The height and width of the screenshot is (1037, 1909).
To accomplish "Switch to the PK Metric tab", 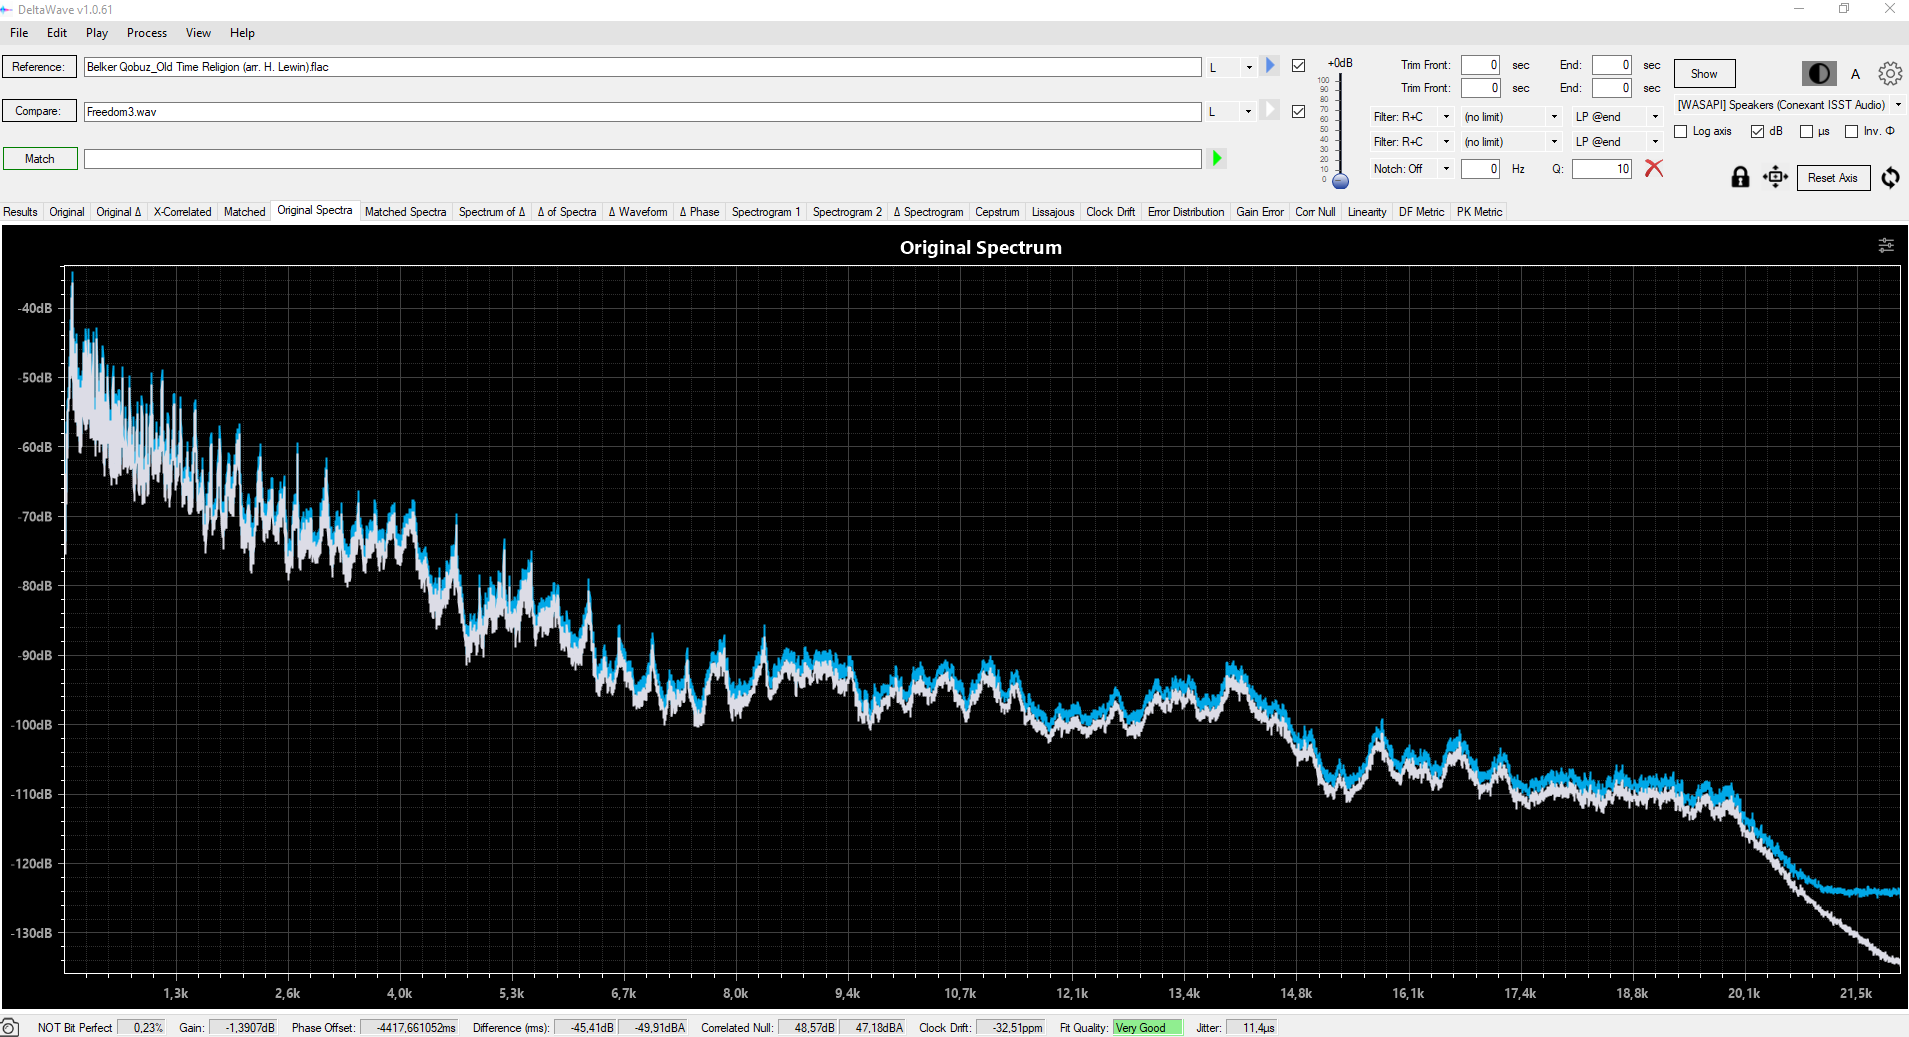I will [x=1479, y=212].
